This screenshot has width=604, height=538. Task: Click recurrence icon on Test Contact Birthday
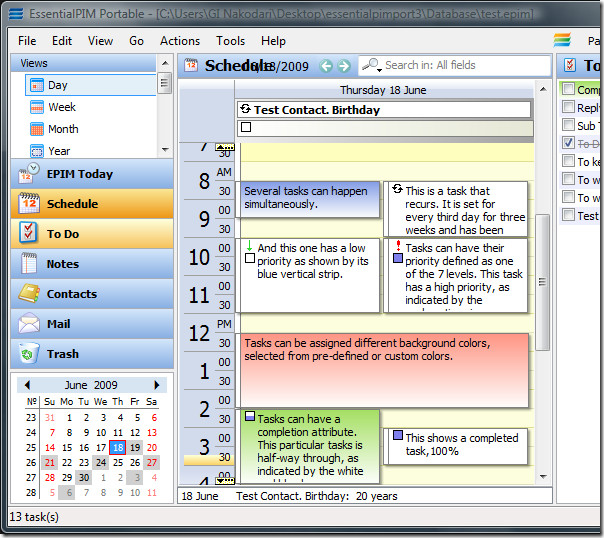(245, 109)
